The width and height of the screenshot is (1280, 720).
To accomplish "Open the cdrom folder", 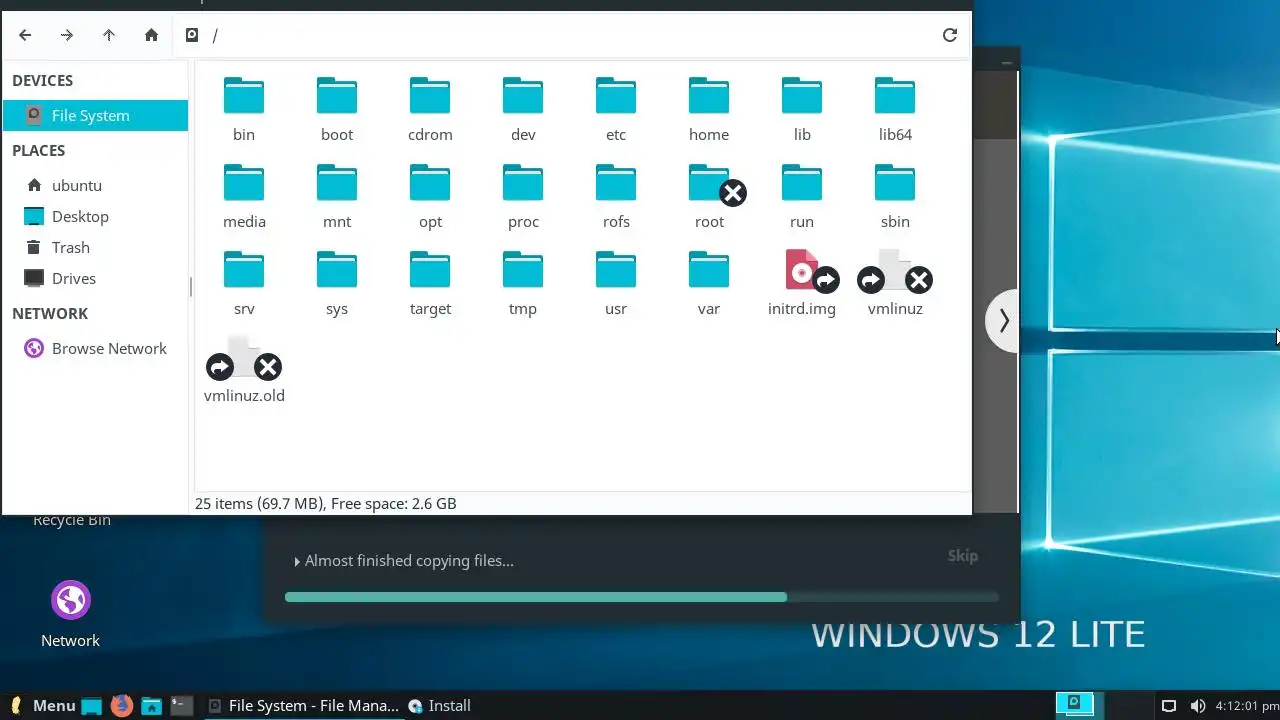I will tap(430, 110).
